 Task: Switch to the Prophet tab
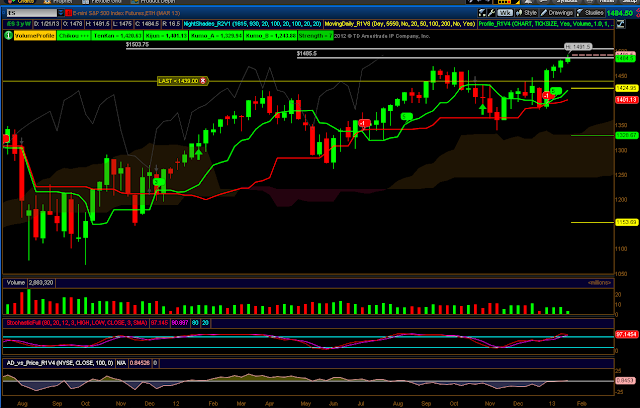[x=58, y=2]
